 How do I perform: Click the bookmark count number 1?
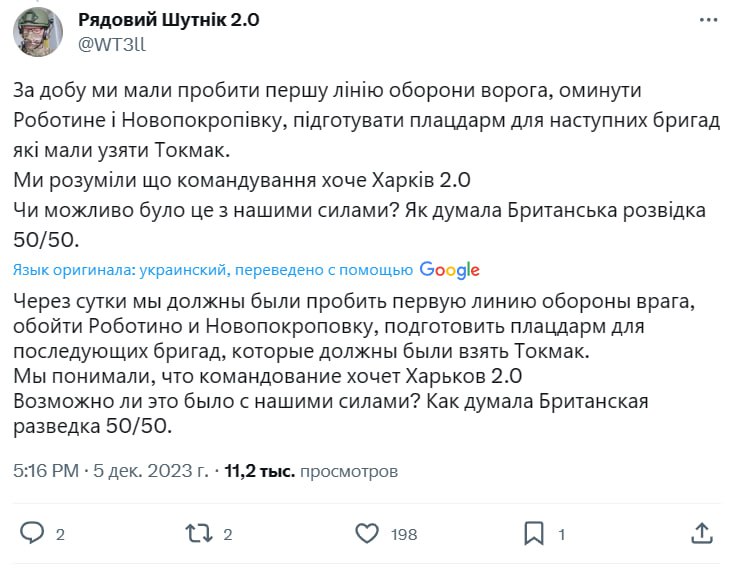562,534
